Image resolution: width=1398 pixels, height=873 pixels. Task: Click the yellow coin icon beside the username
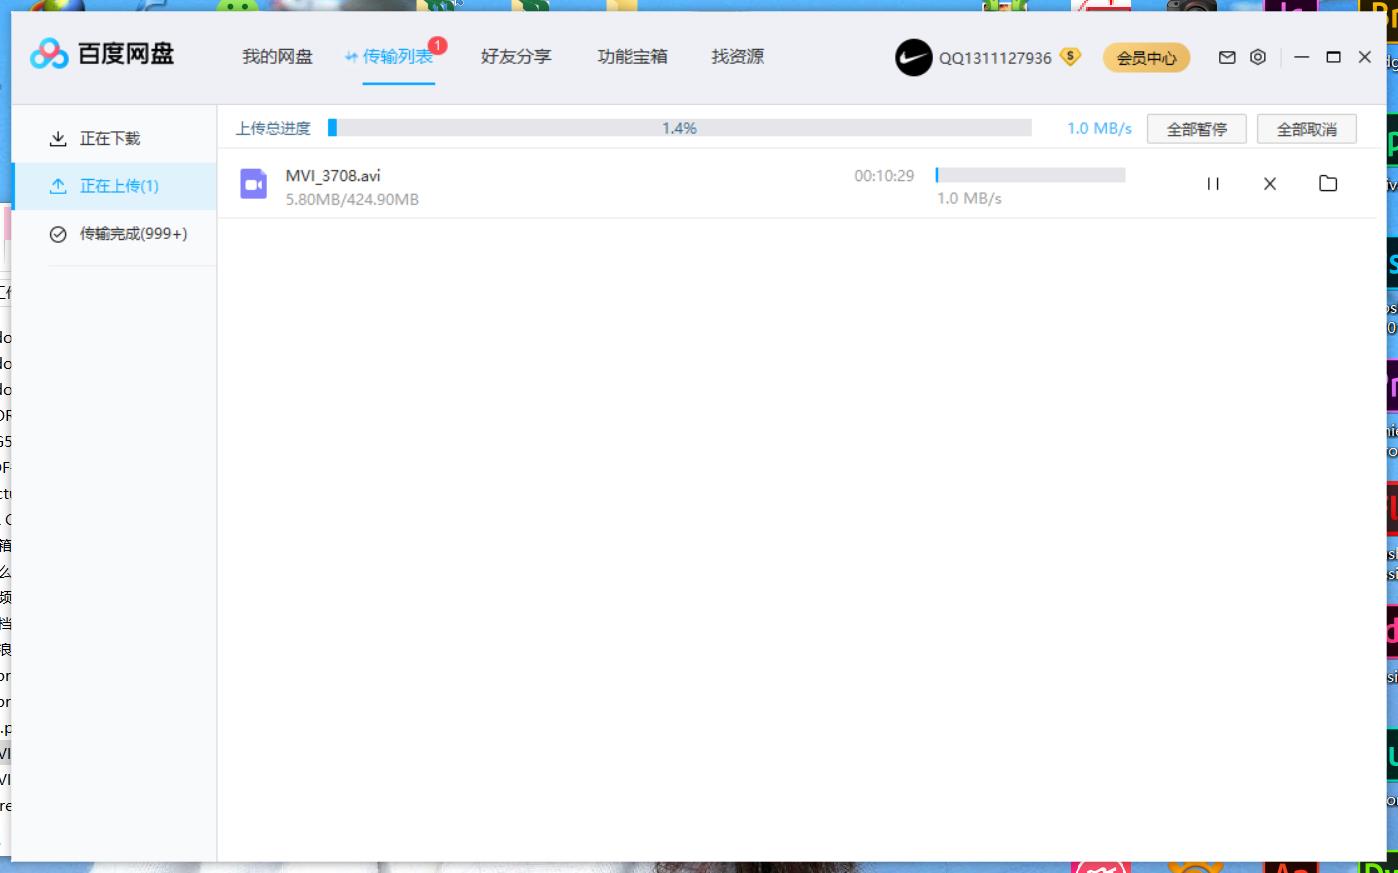(1069, 57)
